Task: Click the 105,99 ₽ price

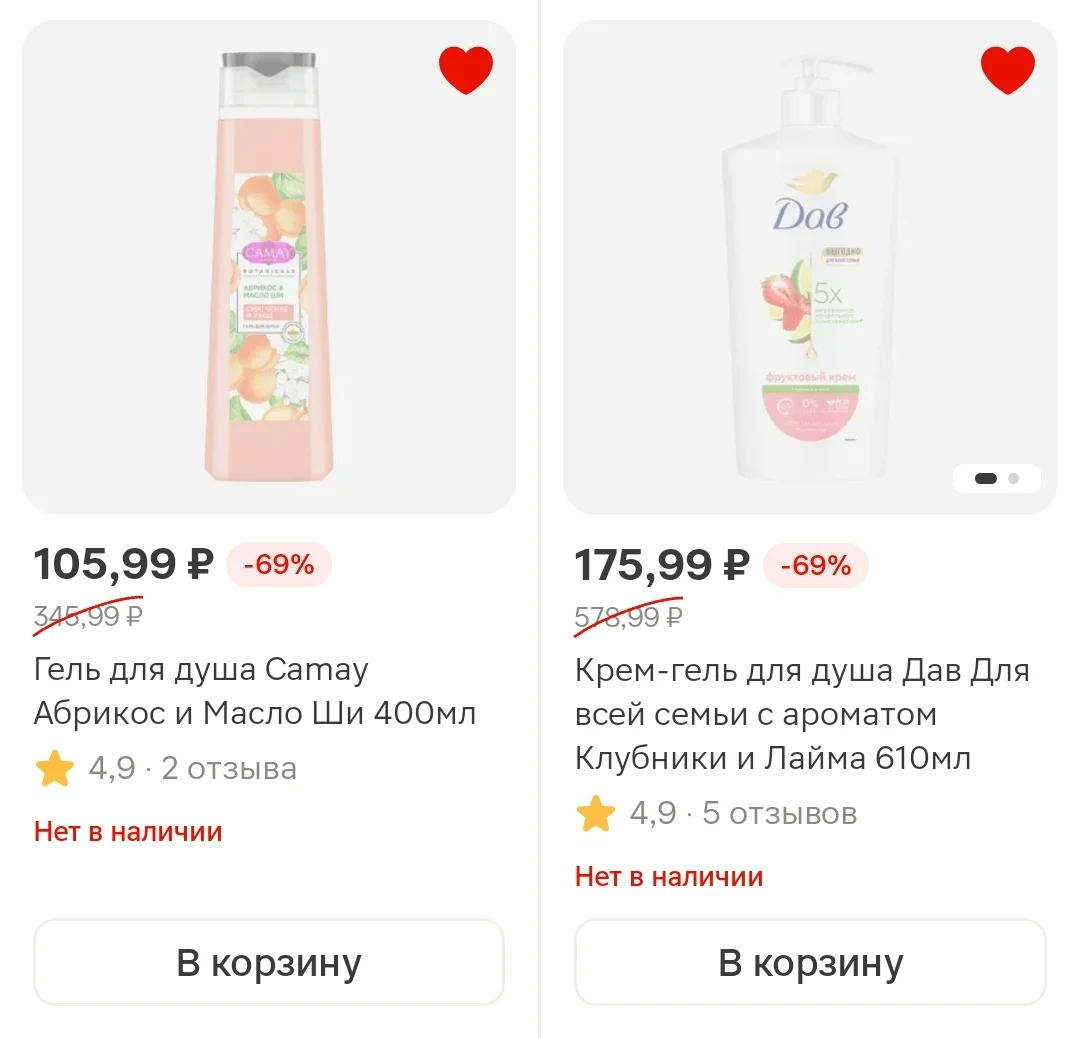Action: pos(124,565)
